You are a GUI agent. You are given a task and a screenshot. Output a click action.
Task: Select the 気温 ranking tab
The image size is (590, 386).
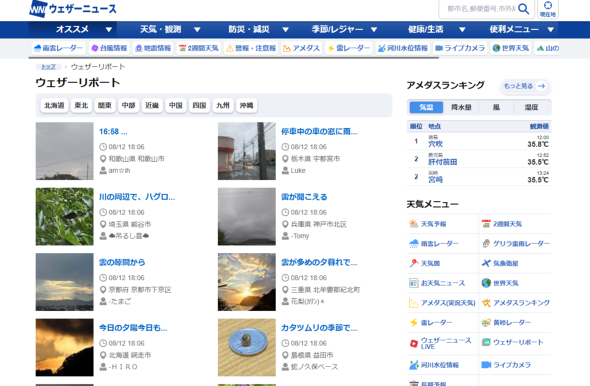click(x=426, y=108)
